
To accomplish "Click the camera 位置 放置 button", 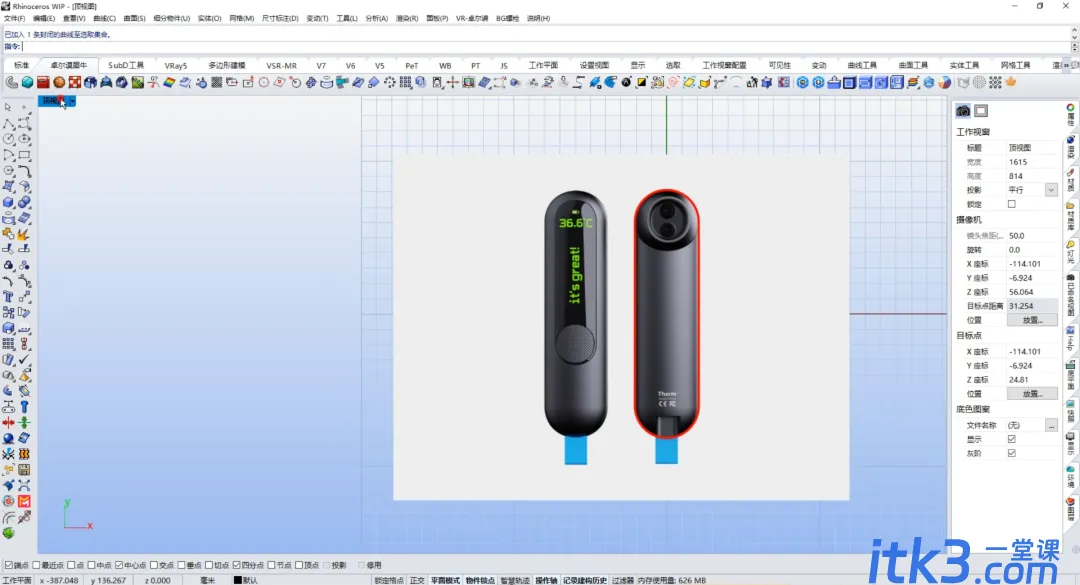I will pyautogui.click(x=1032, y=320).
